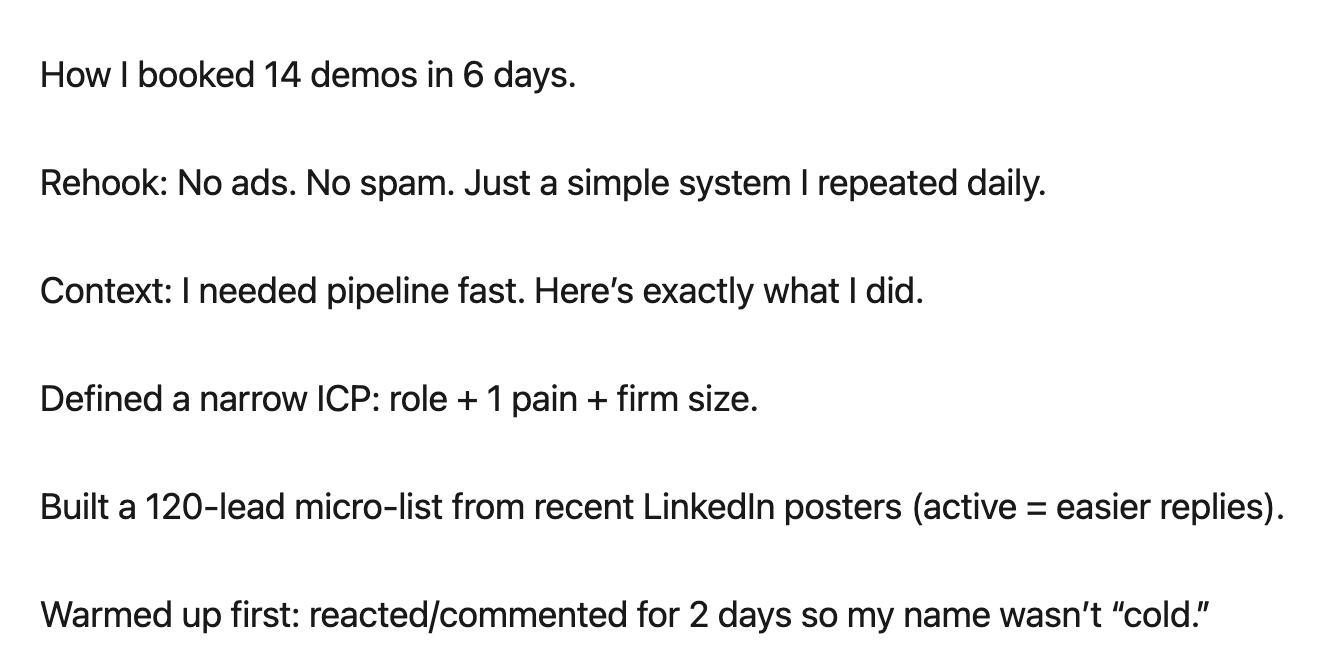Click the phrase 'Defined a narrow ICP'

coord(205,400)
